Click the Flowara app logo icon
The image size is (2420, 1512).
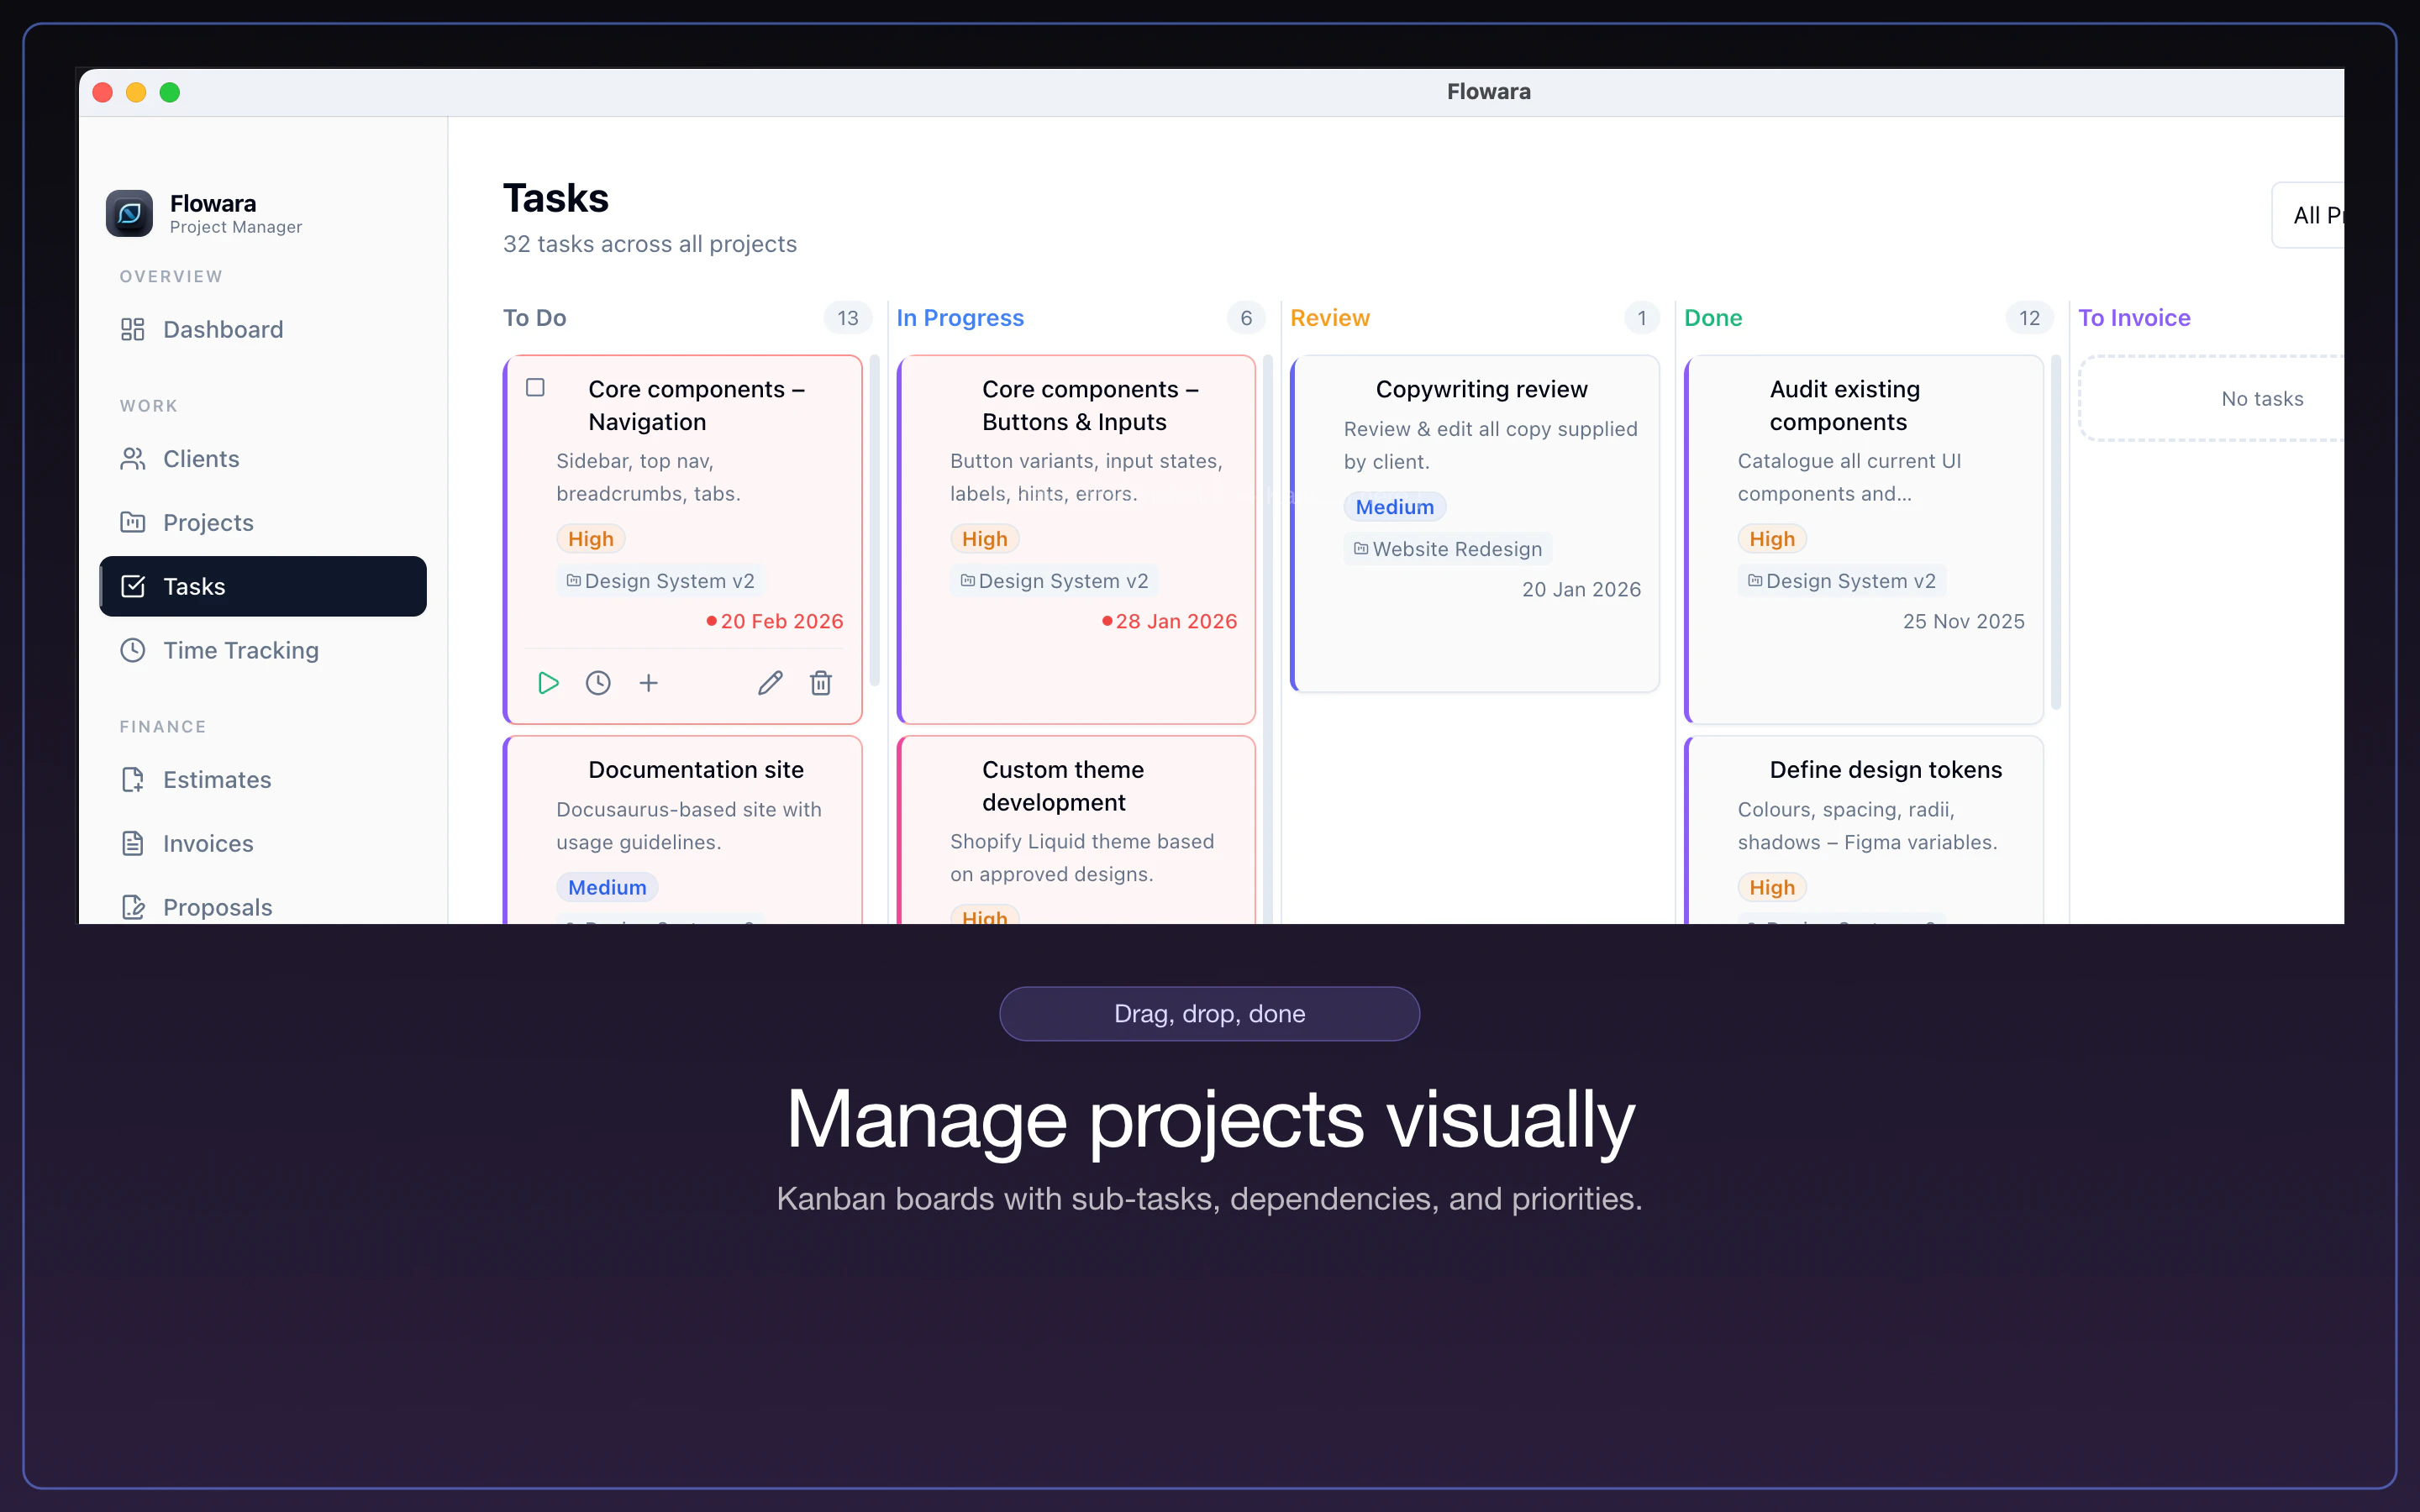tap(129, 213)
